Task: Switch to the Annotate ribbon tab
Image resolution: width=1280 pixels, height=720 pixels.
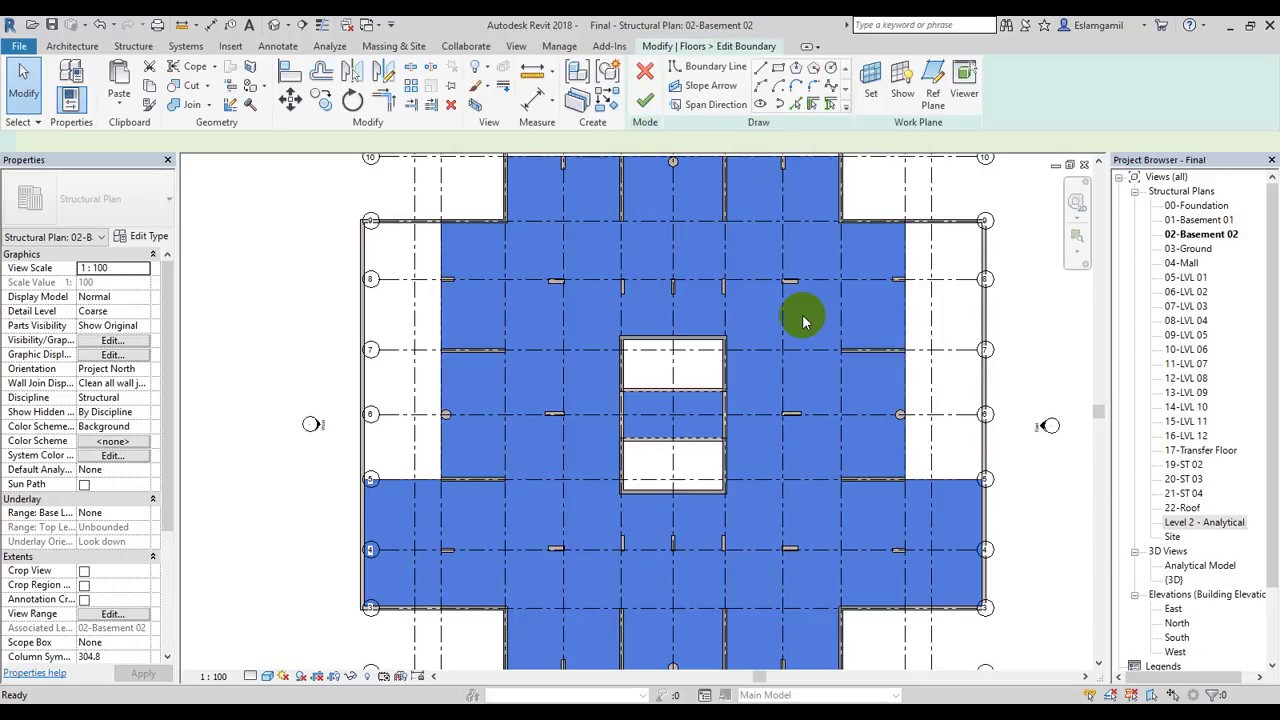Action: click(277, 46)
